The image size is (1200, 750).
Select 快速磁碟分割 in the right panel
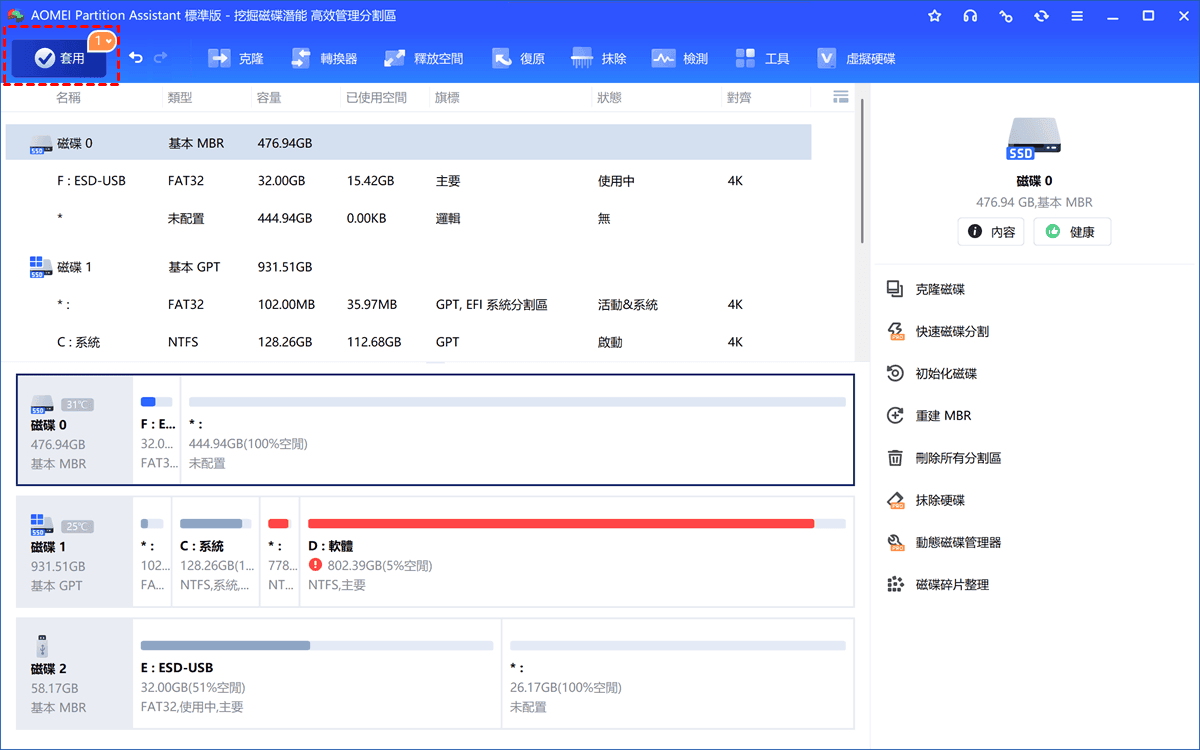pos(952,331)
